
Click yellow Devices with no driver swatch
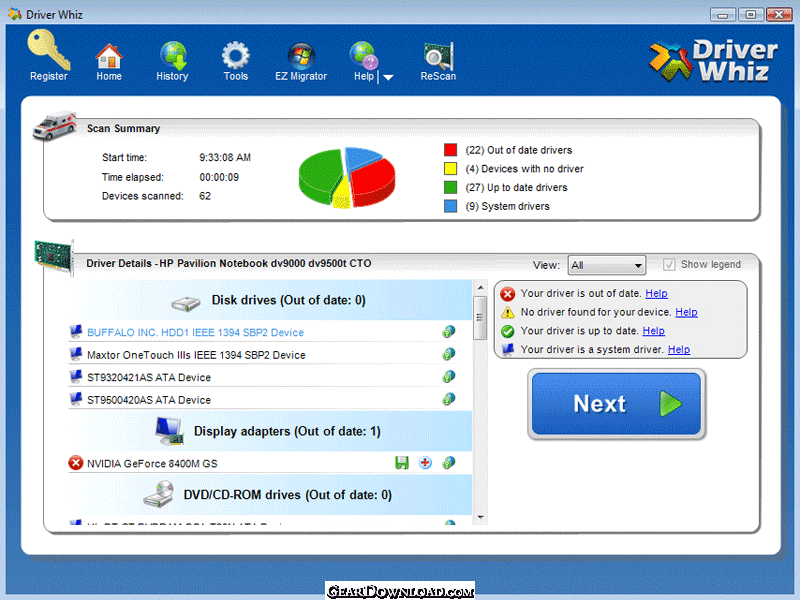450,169
